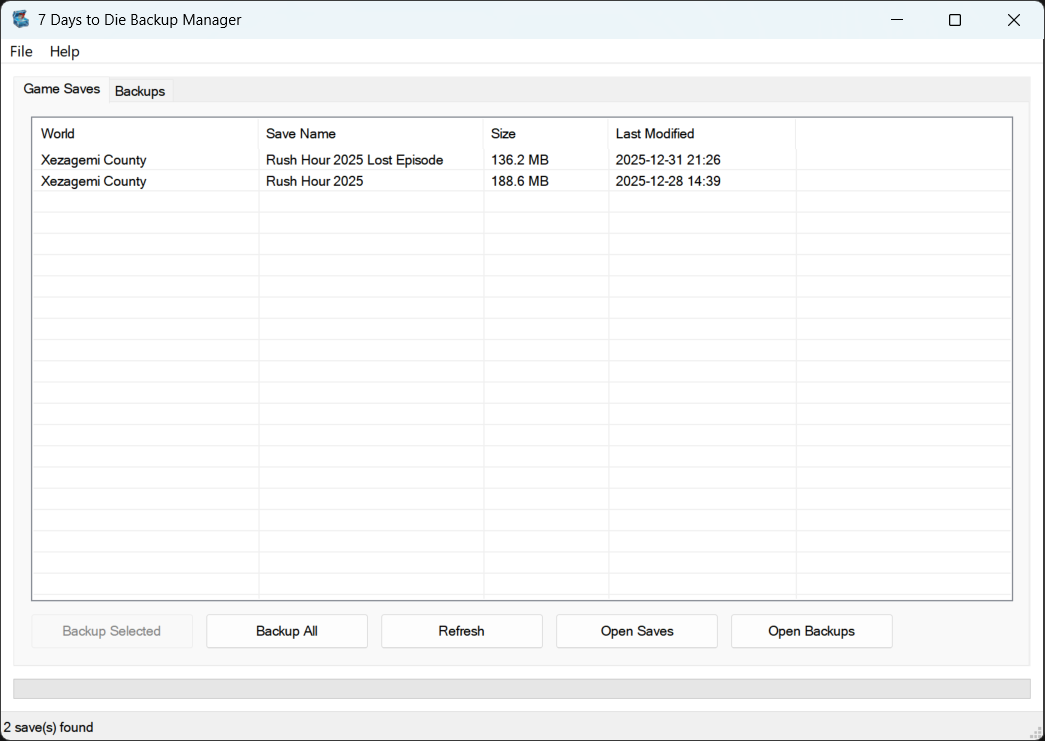This screenshot has height=741, width=1045.
Task: Click Open Backups button
Action: pyautogui.click(x=811, y=631)
